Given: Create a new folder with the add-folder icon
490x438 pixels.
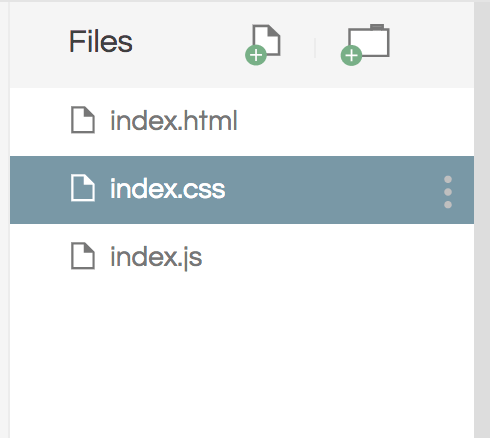Looking at the screenshot, I should pos(365,44).
